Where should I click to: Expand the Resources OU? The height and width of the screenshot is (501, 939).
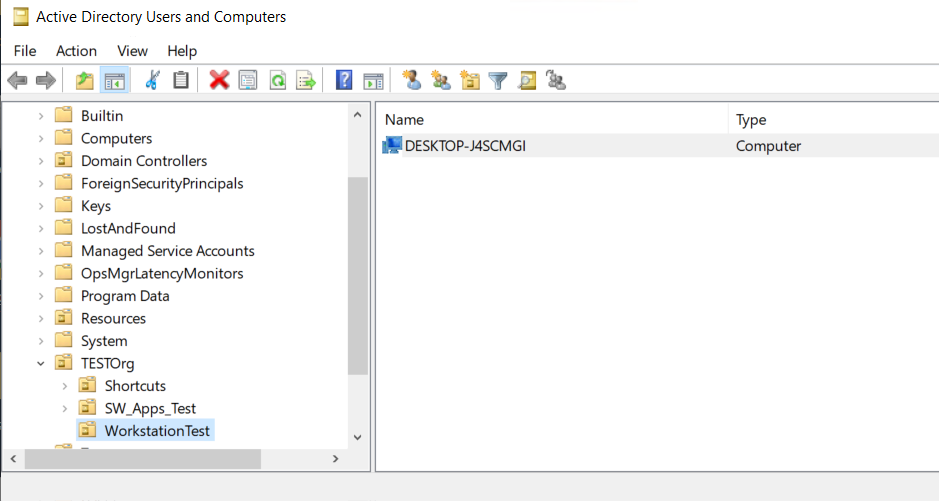pos(41,318)
